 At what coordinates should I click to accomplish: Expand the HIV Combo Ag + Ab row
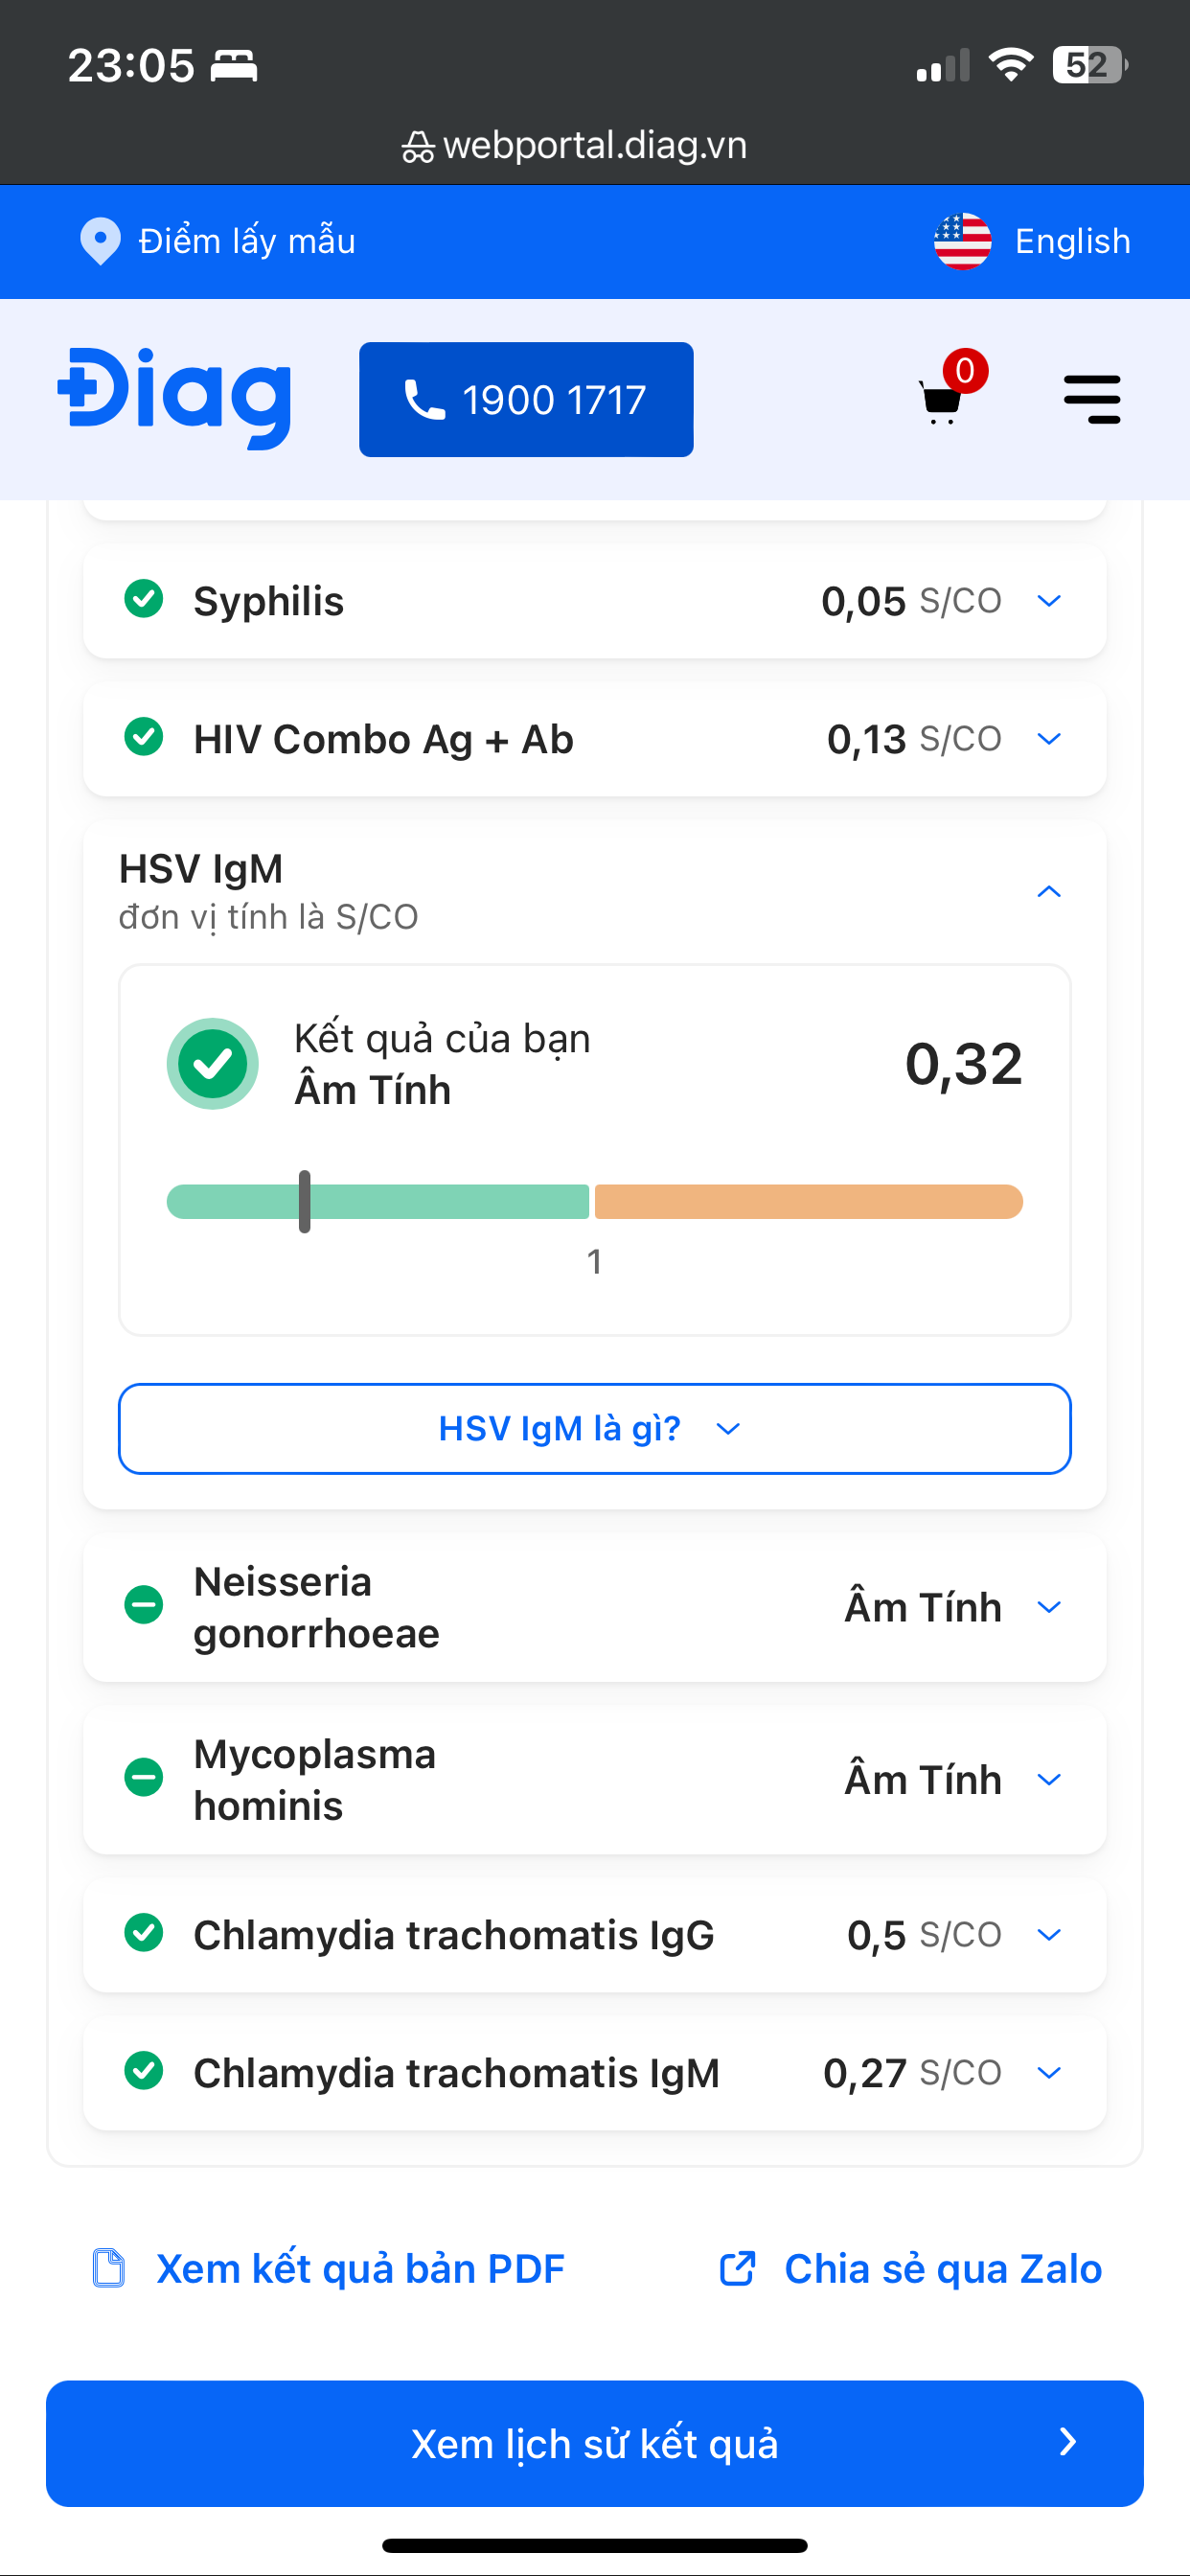(x=1049, y=739)
